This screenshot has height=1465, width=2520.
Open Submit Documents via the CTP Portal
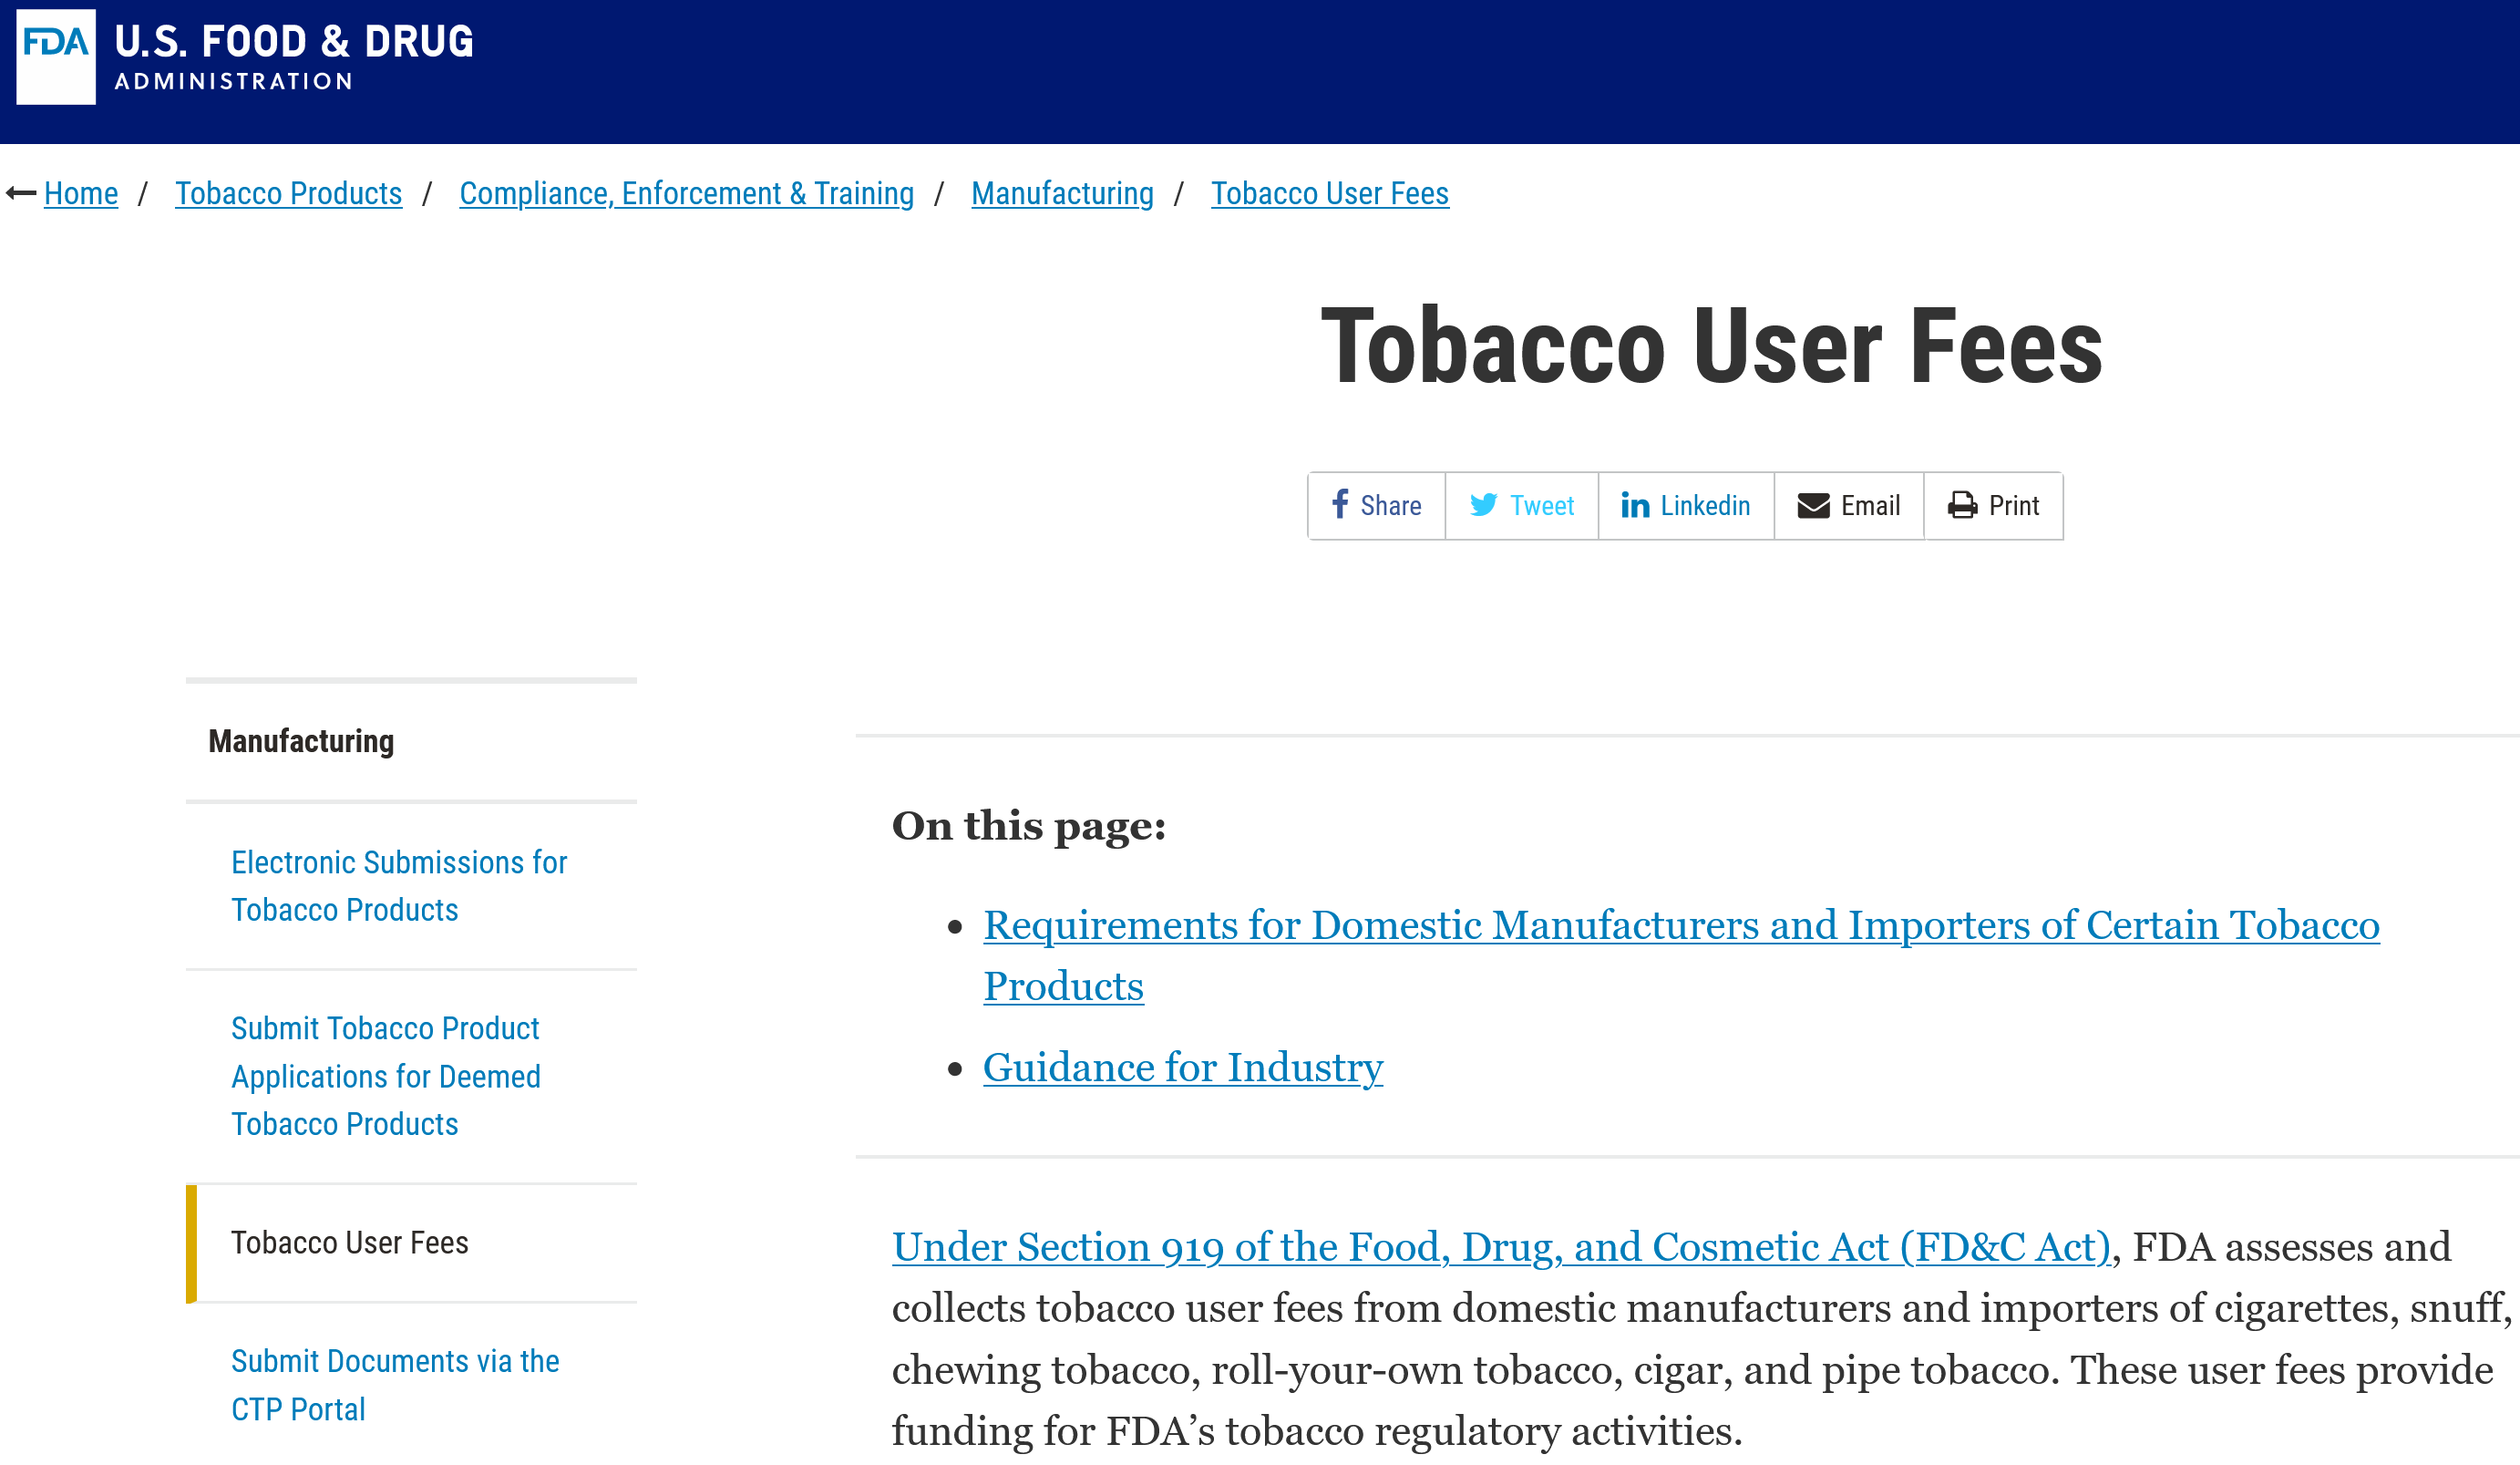(394, 1384)
